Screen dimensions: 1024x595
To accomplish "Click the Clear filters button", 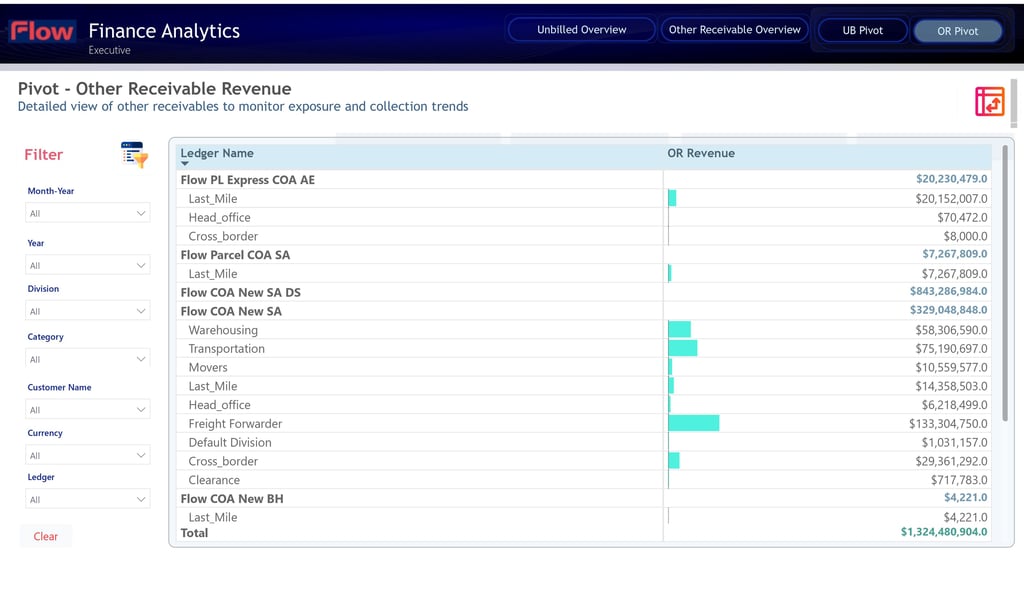I will pos(46,536).
